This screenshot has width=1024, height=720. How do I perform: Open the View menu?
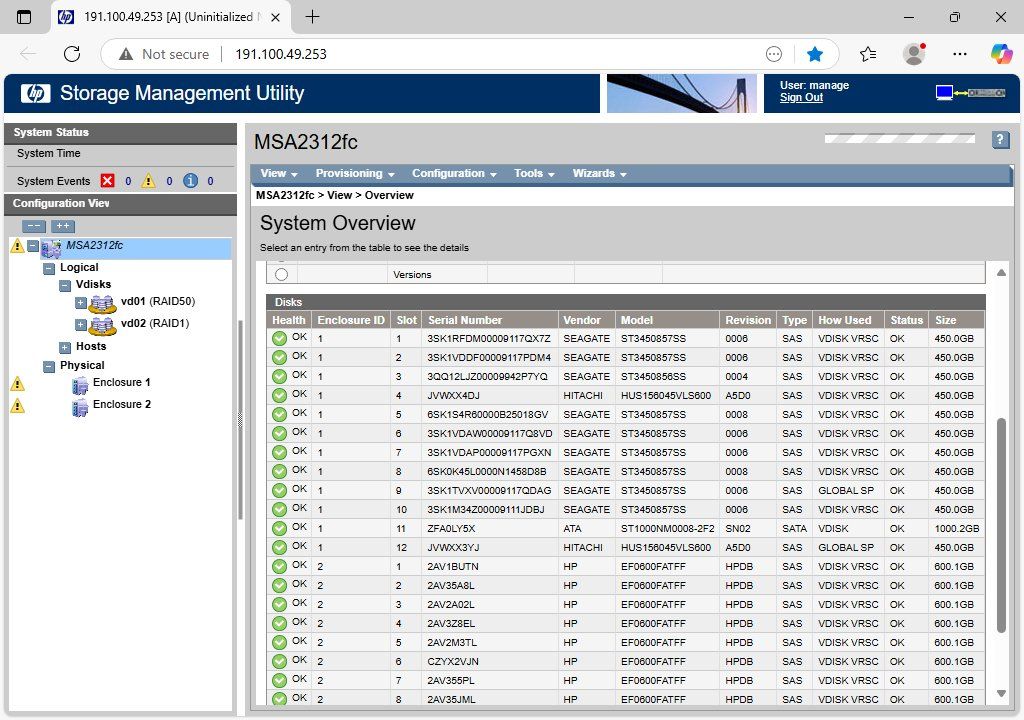tap(279, 174)
